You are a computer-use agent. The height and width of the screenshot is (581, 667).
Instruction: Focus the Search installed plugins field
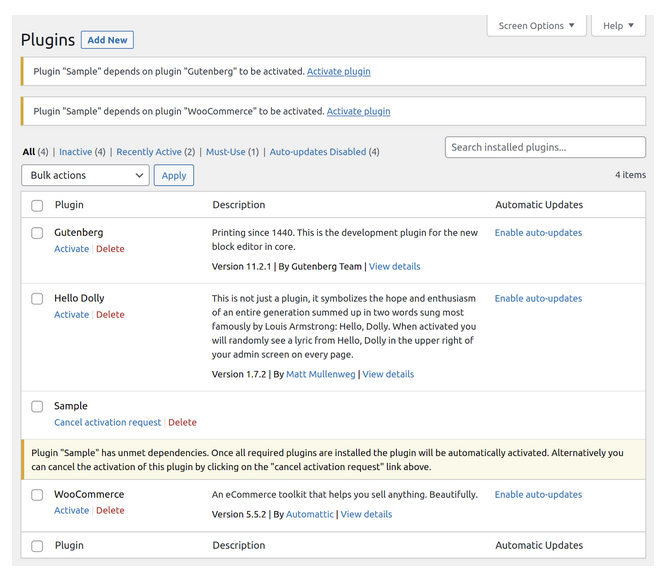(545, 147)
